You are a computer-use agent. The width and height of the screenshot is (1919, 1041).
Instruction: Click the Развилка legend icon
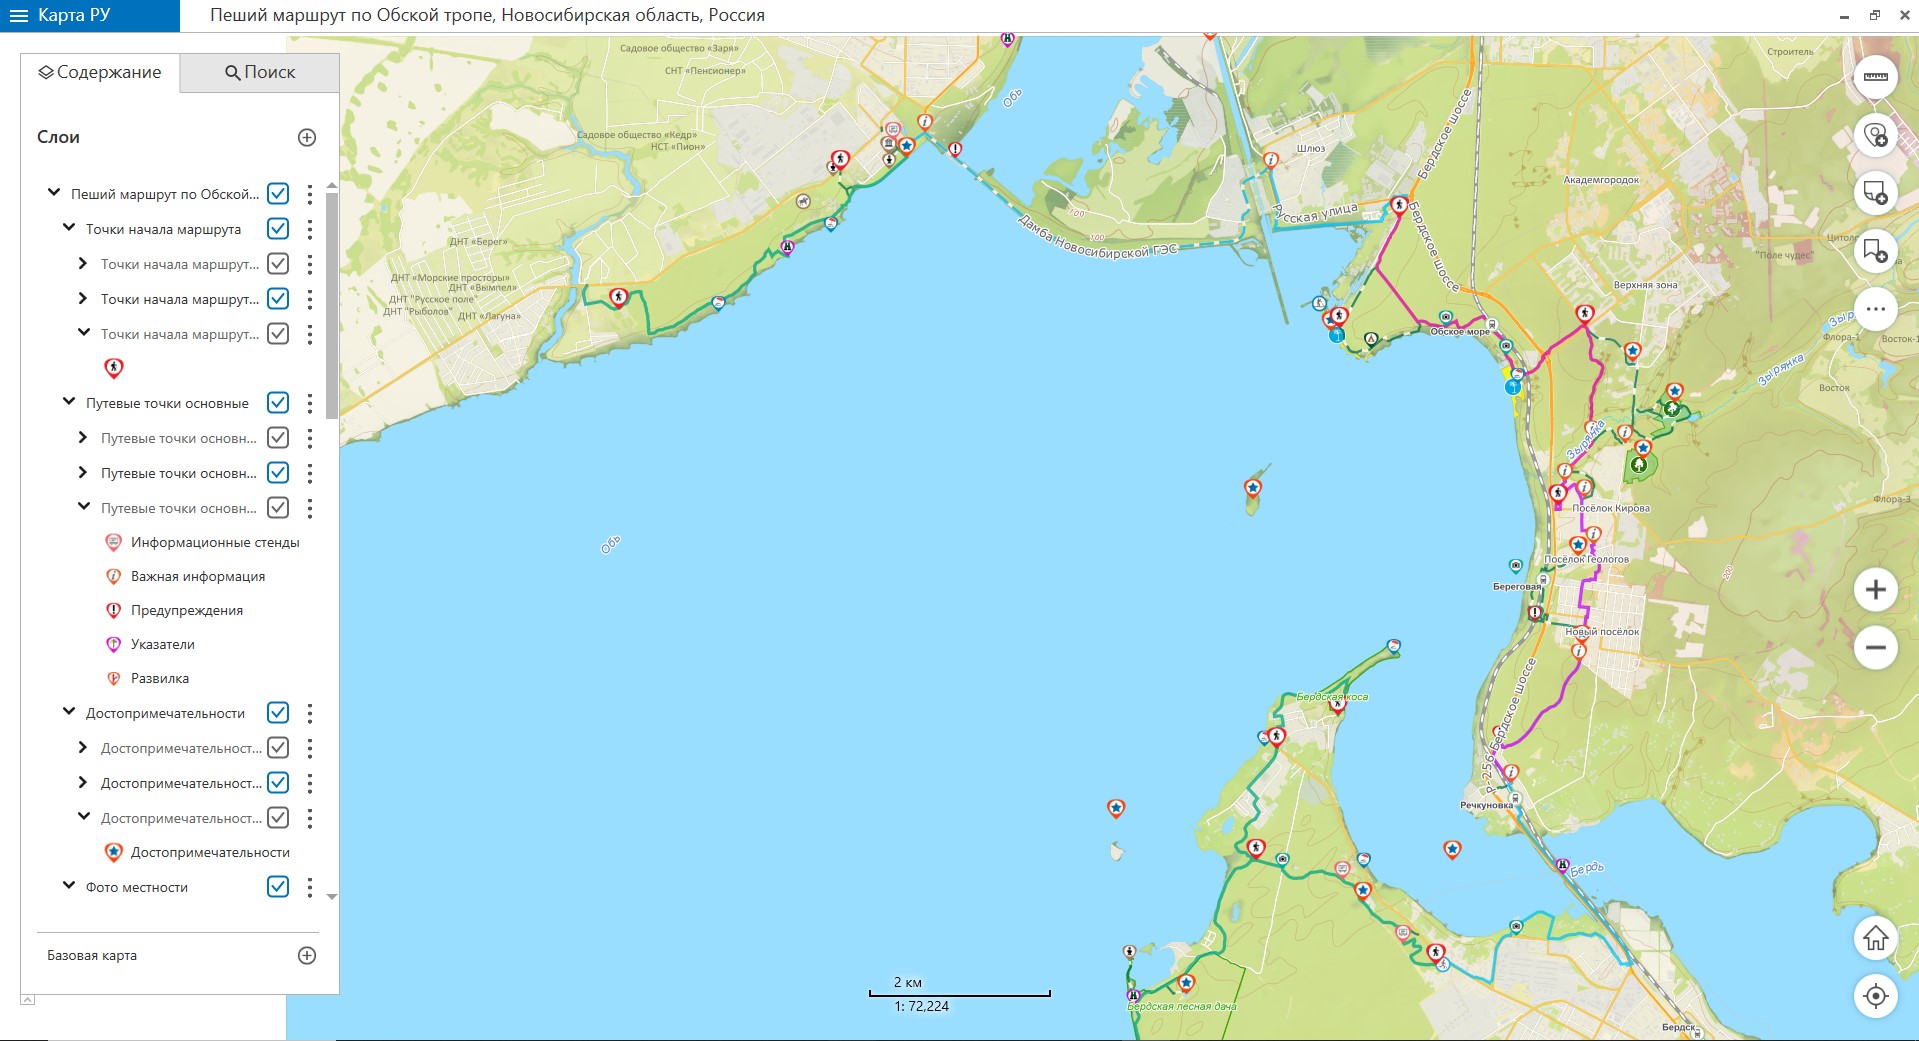(x=114, y=678)
